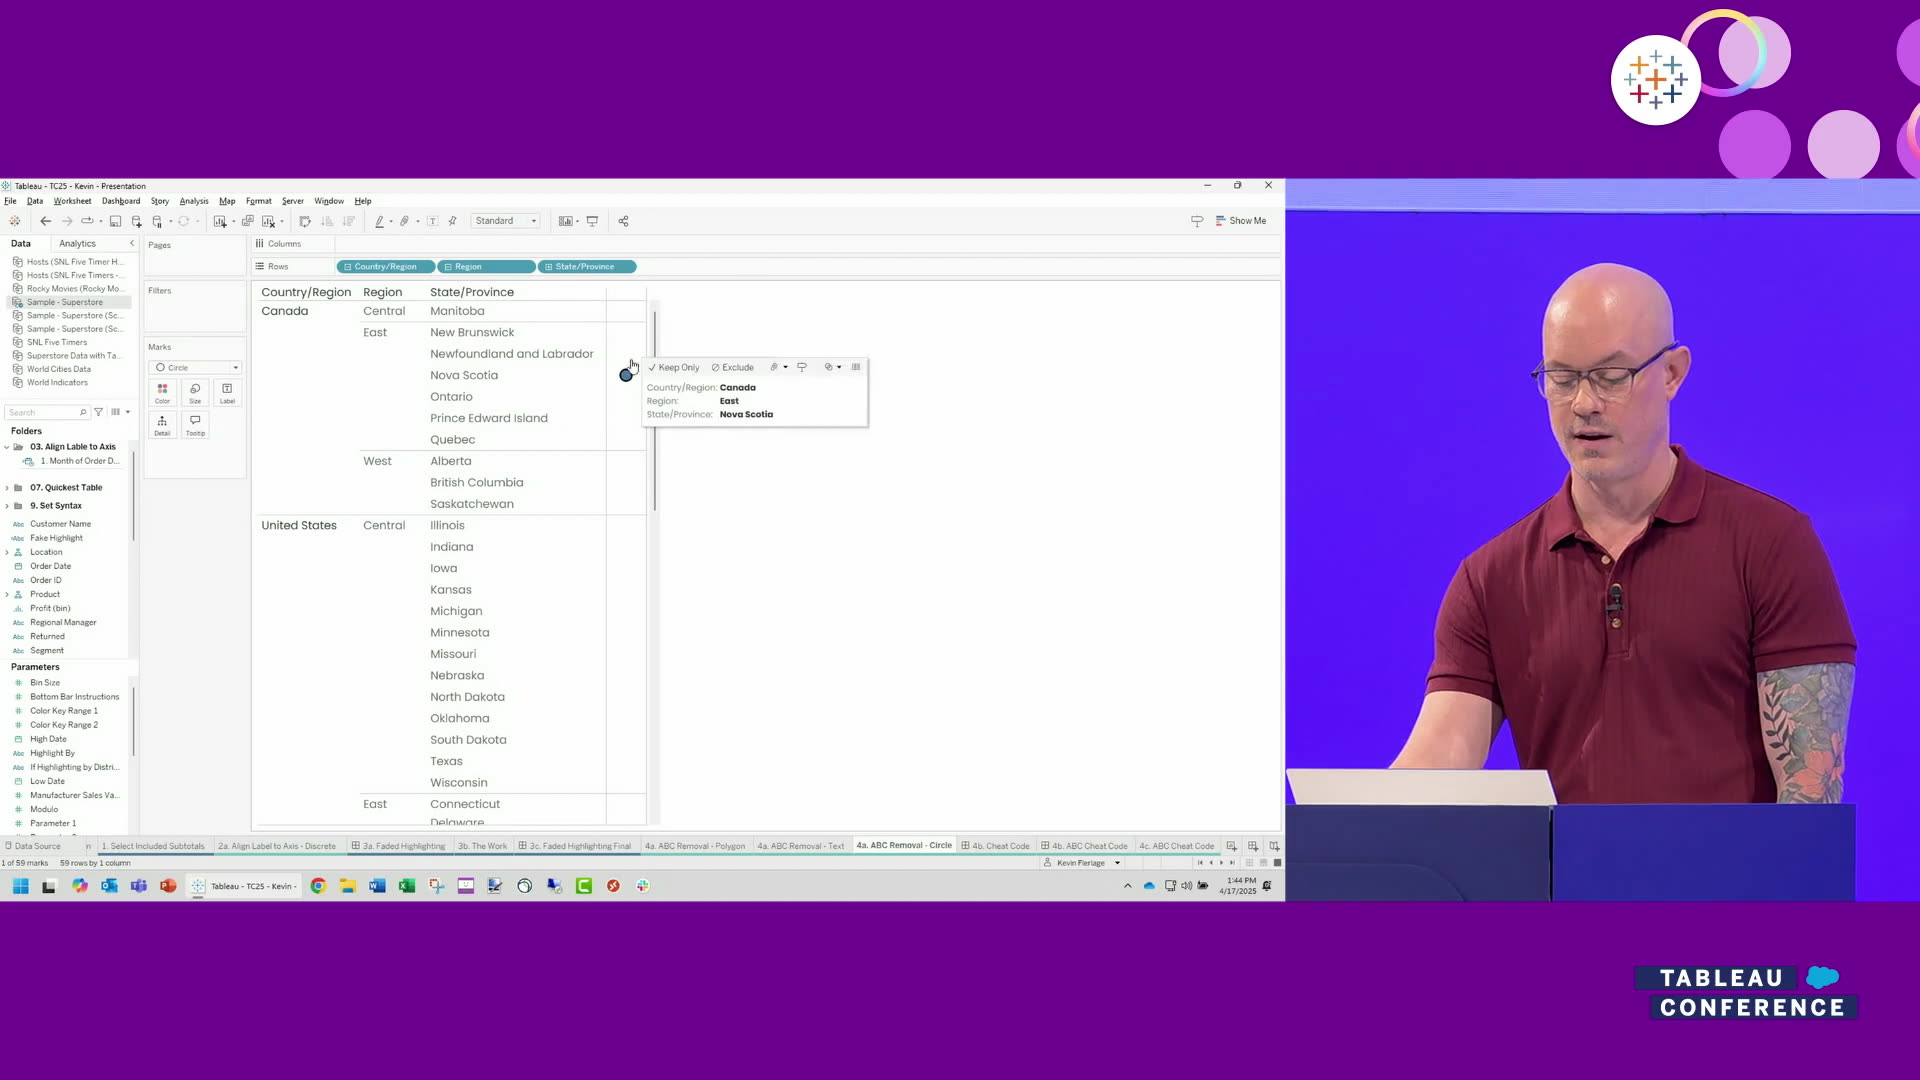The width and height of the screenshot is (1920, 1080).
Task: Click the Detail marks card icon
Action: (x=162, y=425)
